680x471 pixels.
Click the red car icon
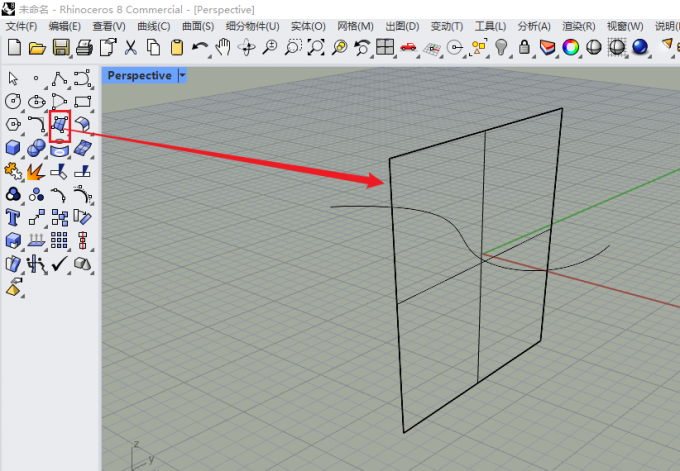[408, 47]
